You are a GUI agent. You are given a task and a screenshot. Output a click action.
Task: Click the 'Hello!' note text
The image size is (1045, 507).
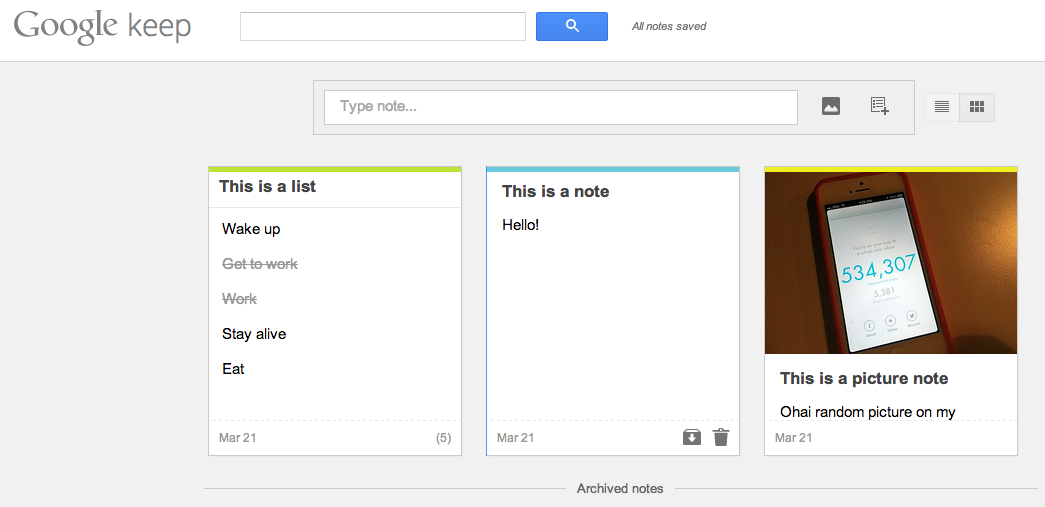(x=521, y=225)
